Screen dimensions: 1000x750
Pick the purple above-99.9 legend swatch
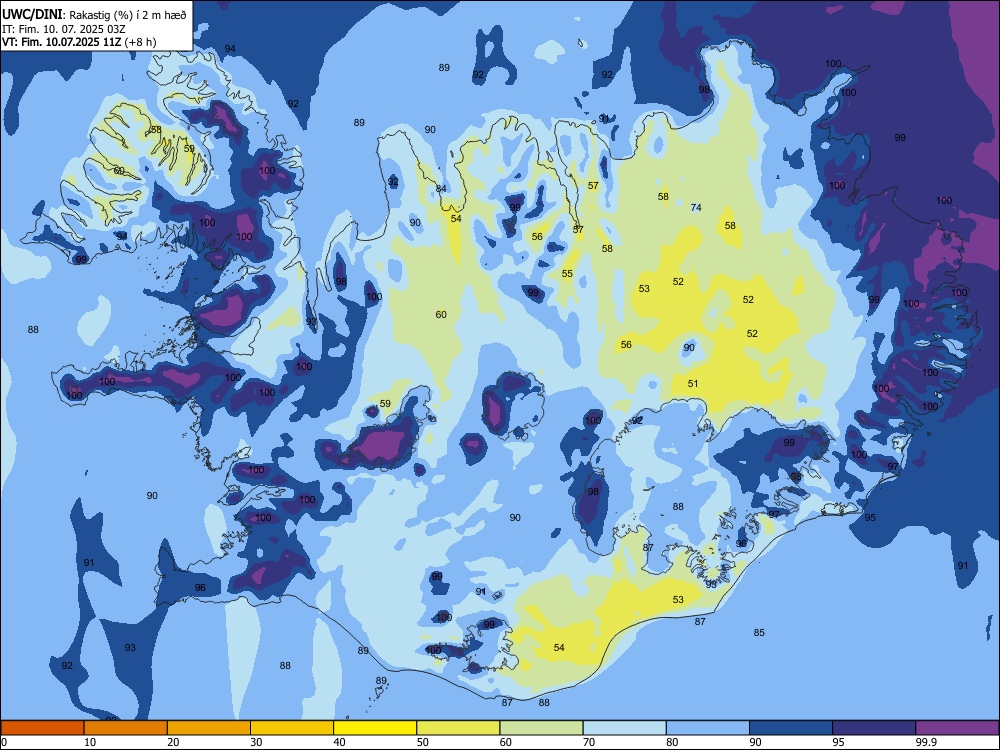[x=957, y=728]
